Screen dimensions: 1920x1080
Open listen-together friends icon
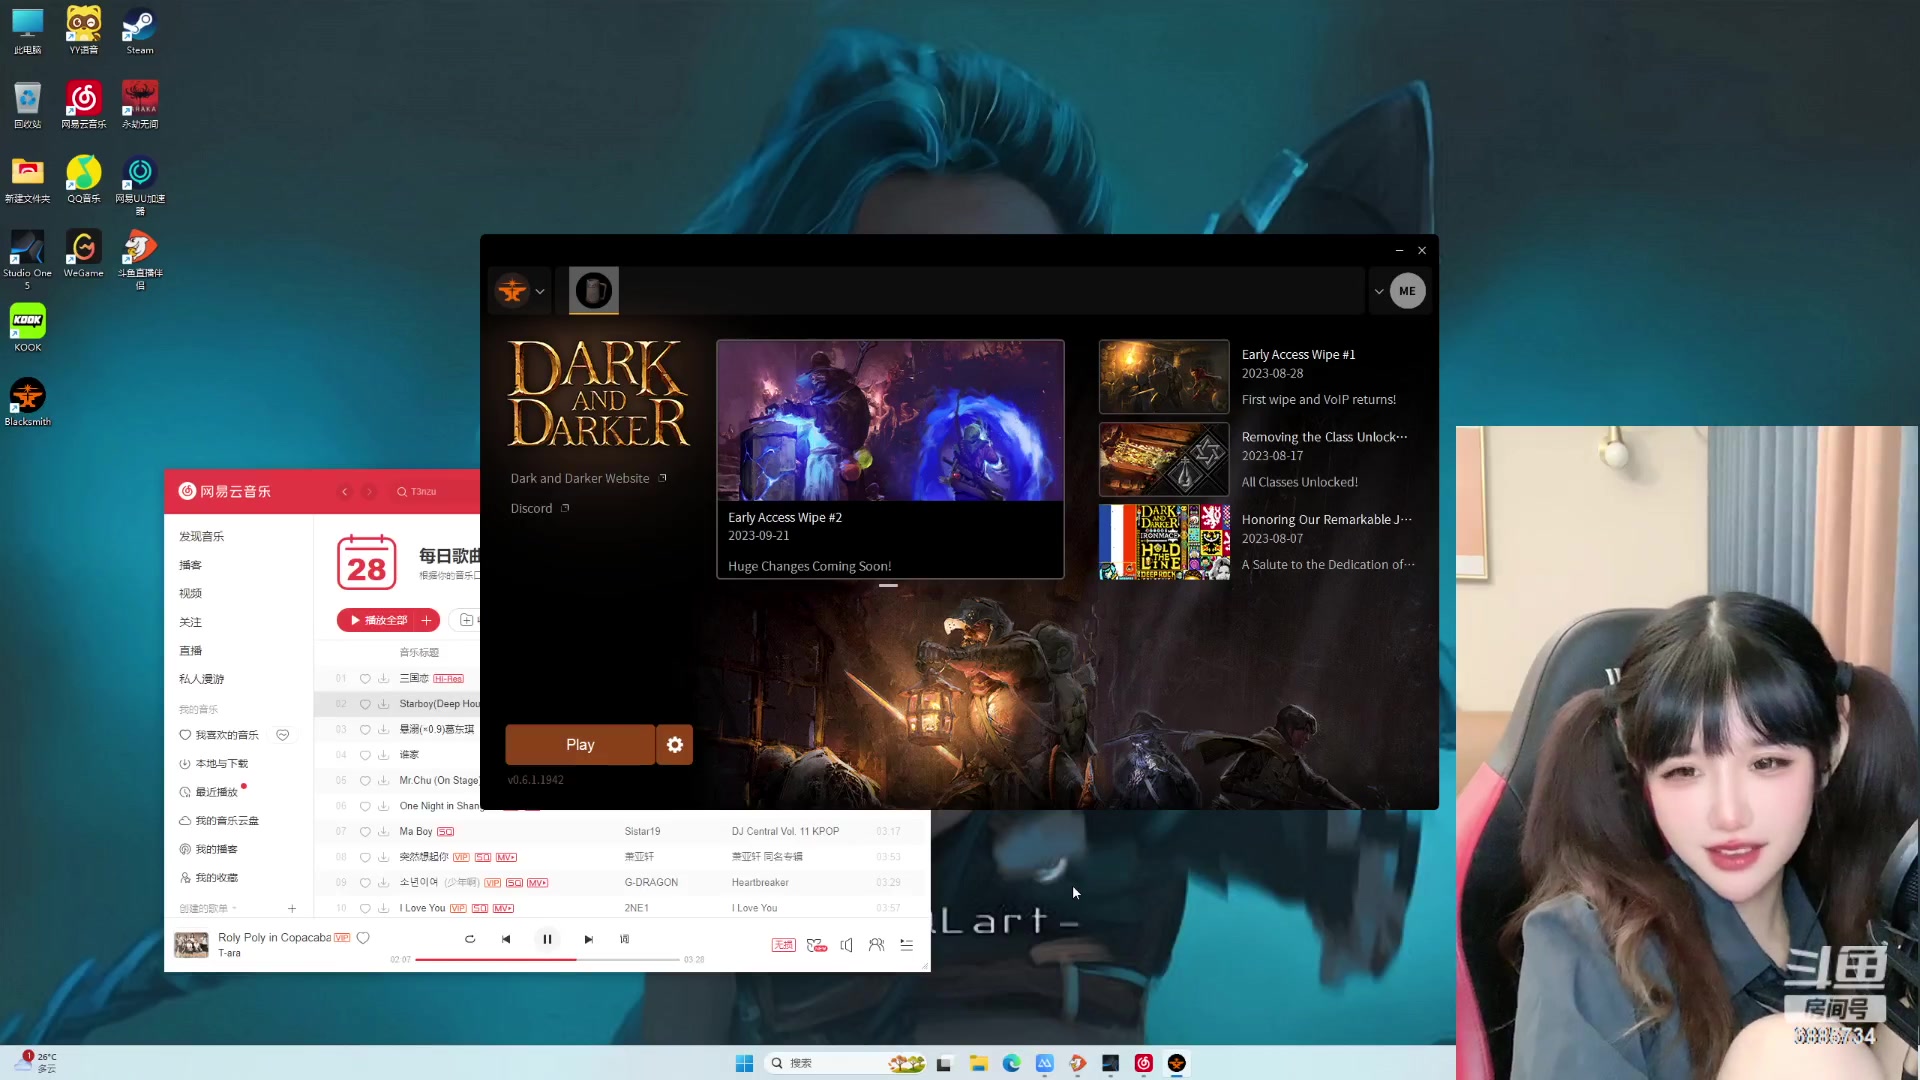877,945
